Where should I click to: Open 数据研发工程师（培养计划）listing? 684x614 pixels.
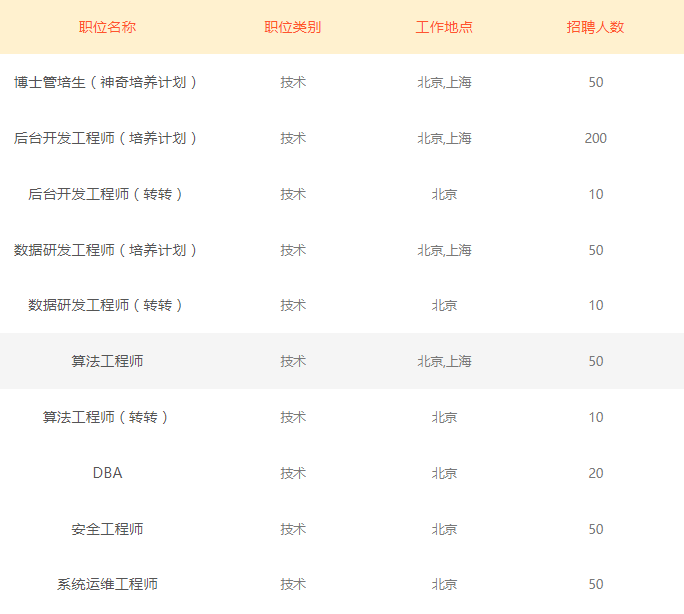pos(107,250)
